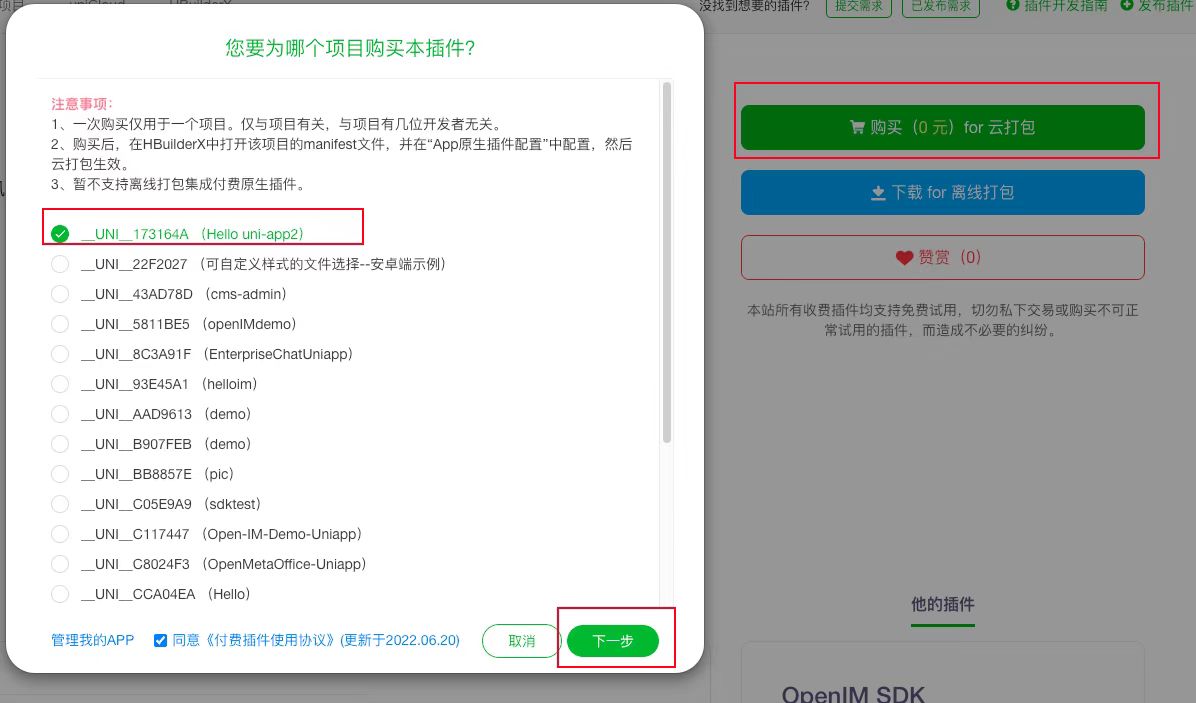Choose the __UNI__5811BE5 (openIMdemo) project
Viewport: 1196px width, 703px height.
[60, 324]
